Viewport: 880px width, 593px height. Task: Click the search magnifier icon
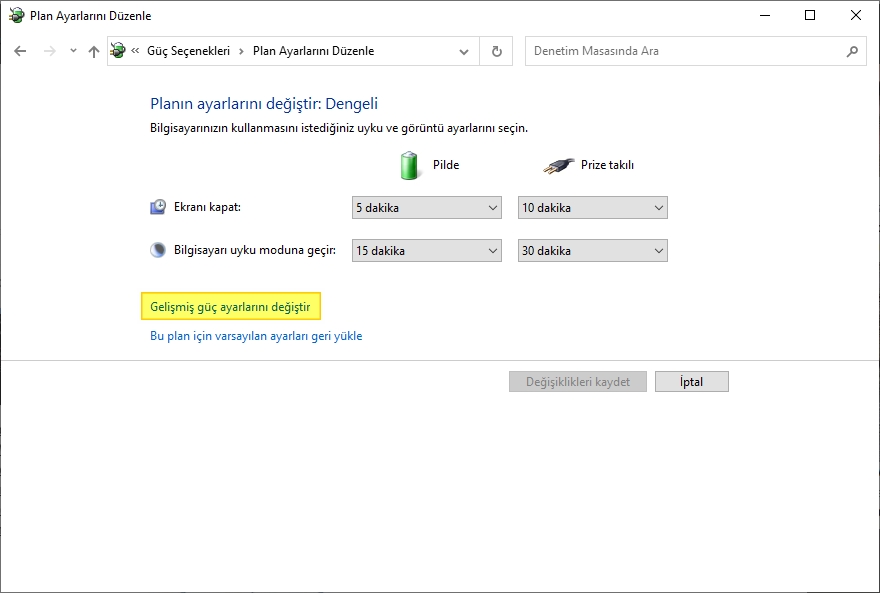click(x=852, y=50)
